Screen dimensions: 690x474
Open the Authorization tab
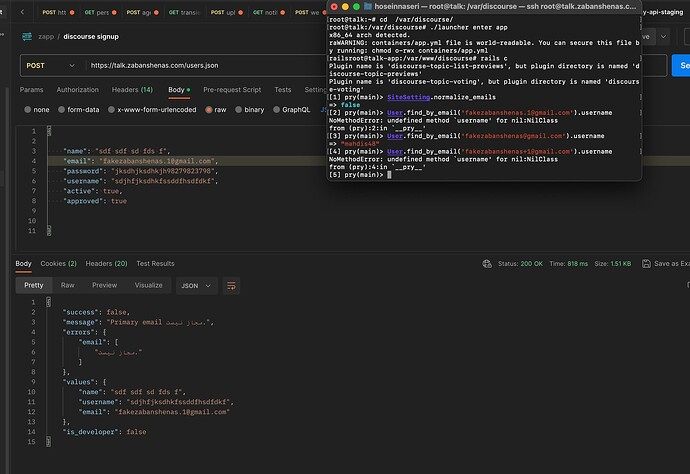(77, 90)
